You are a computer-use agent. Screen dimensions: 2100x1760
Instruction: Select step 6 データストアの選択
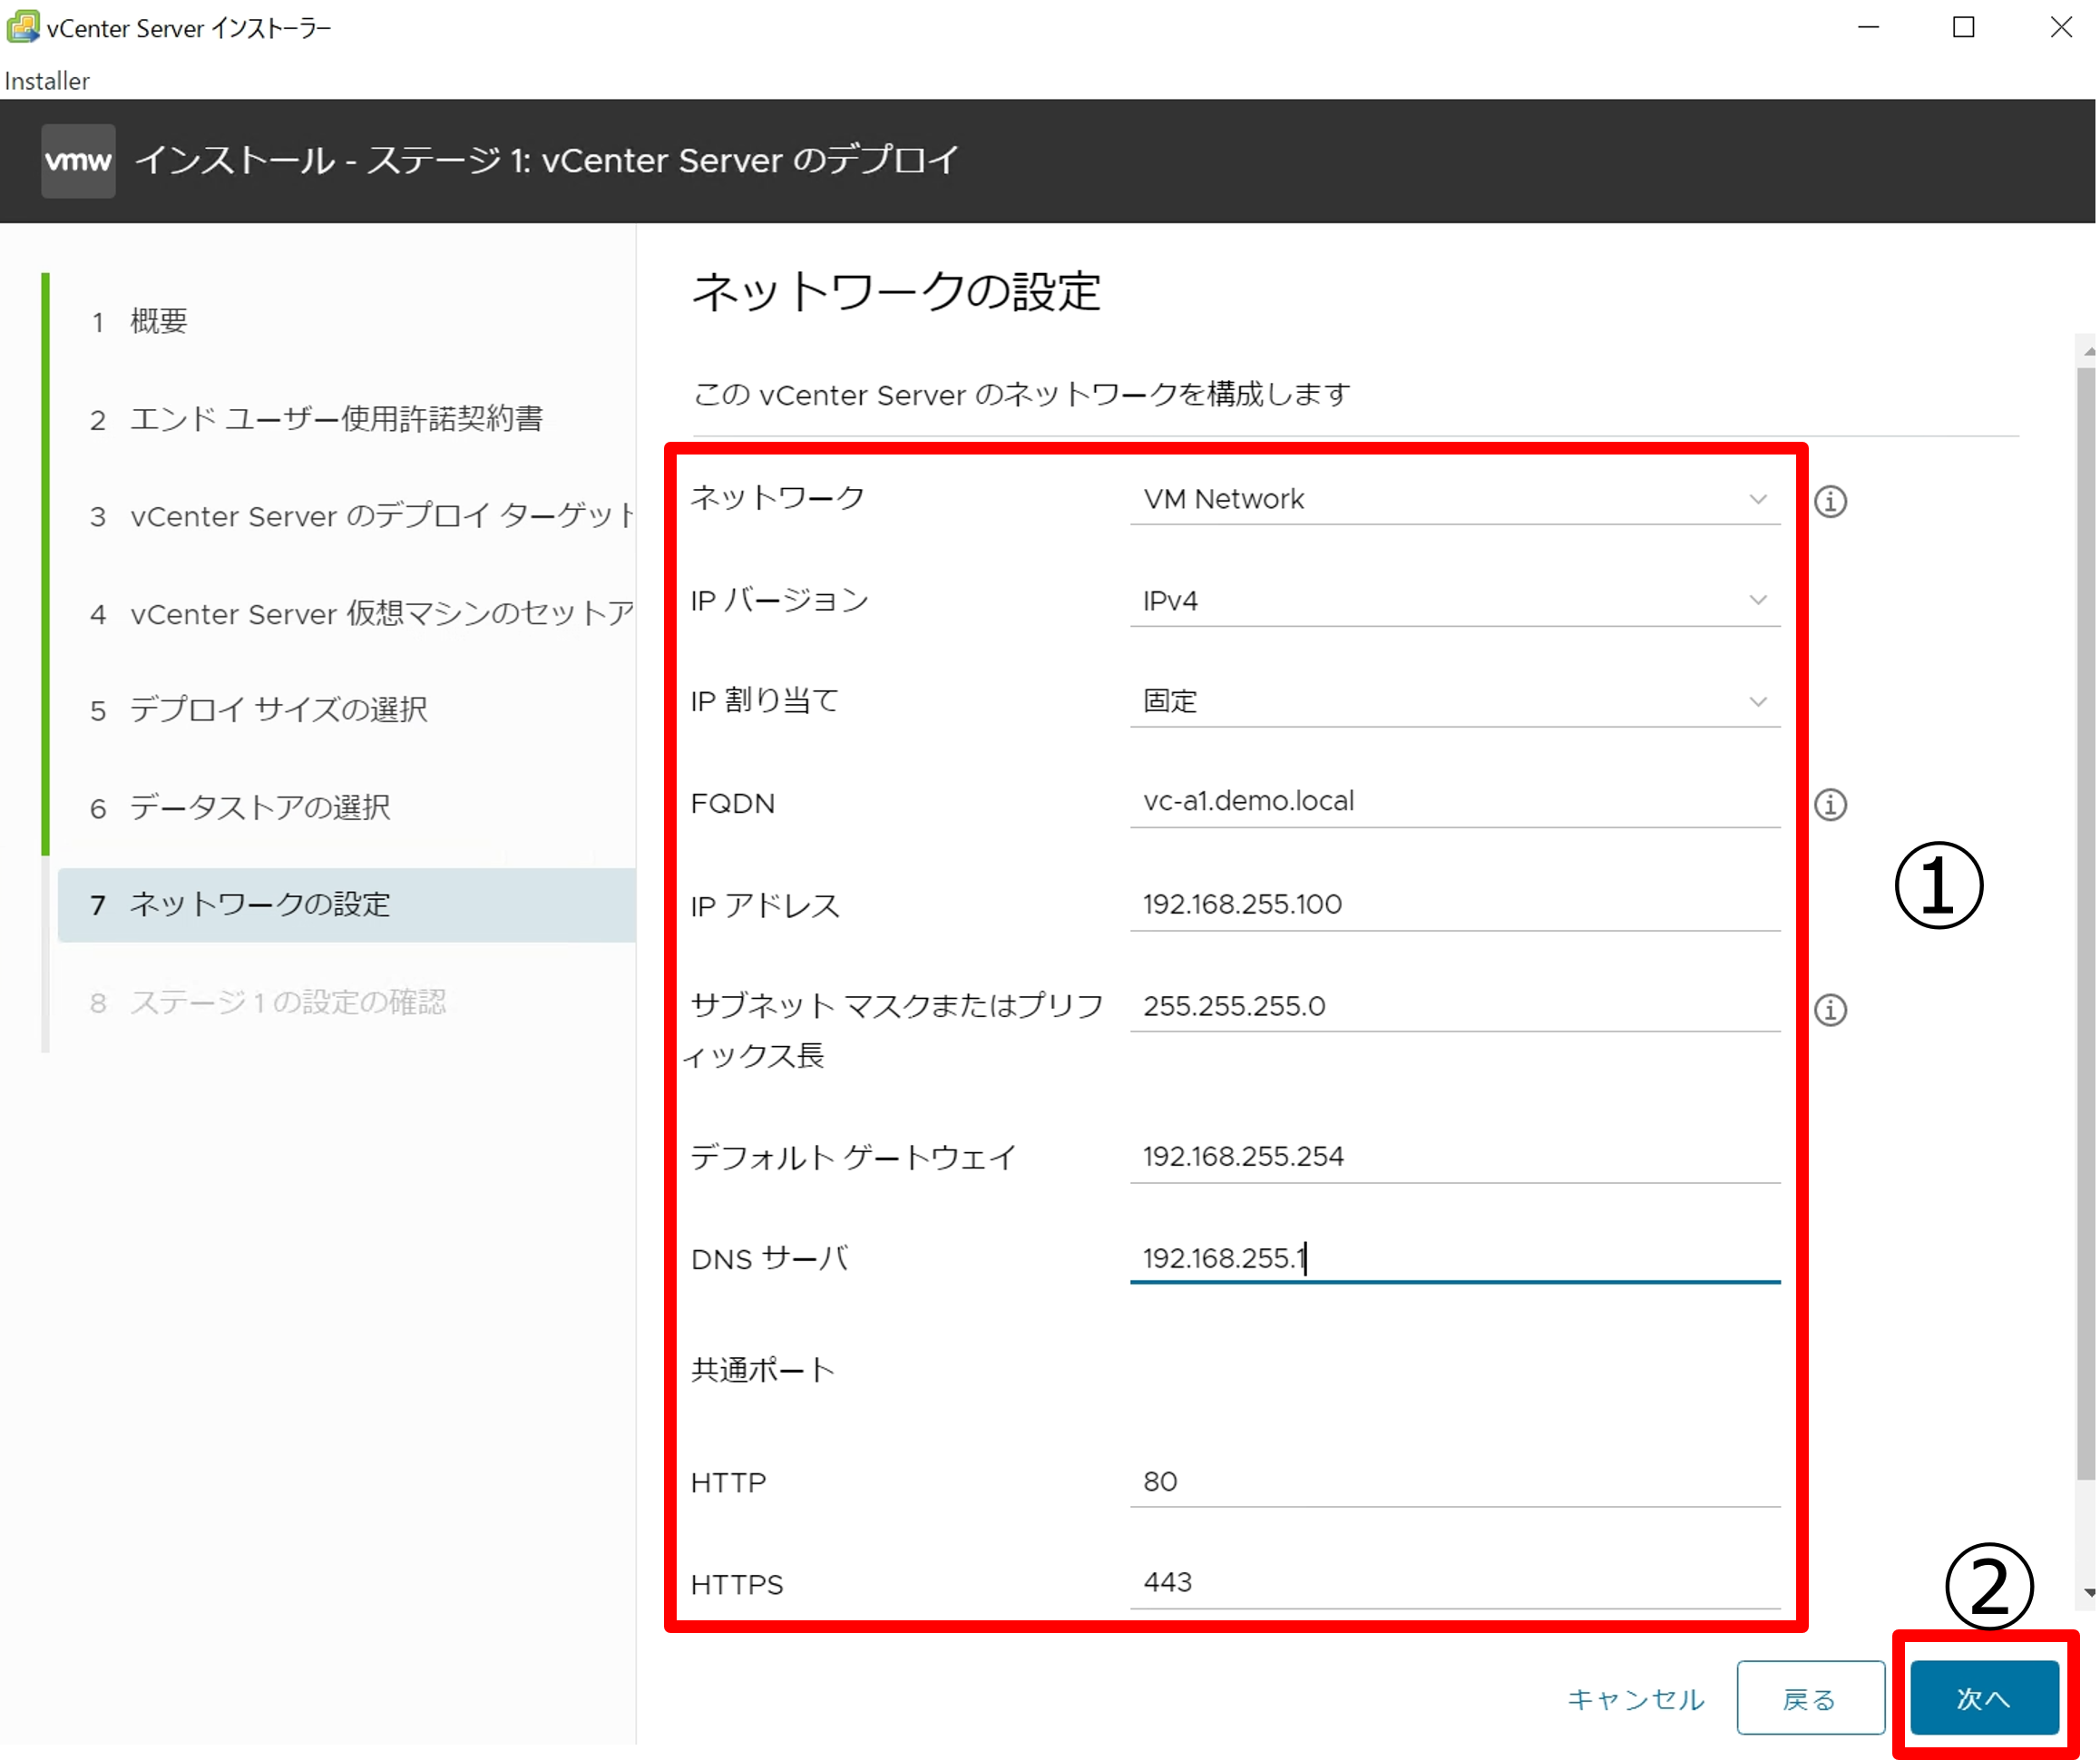259,807
